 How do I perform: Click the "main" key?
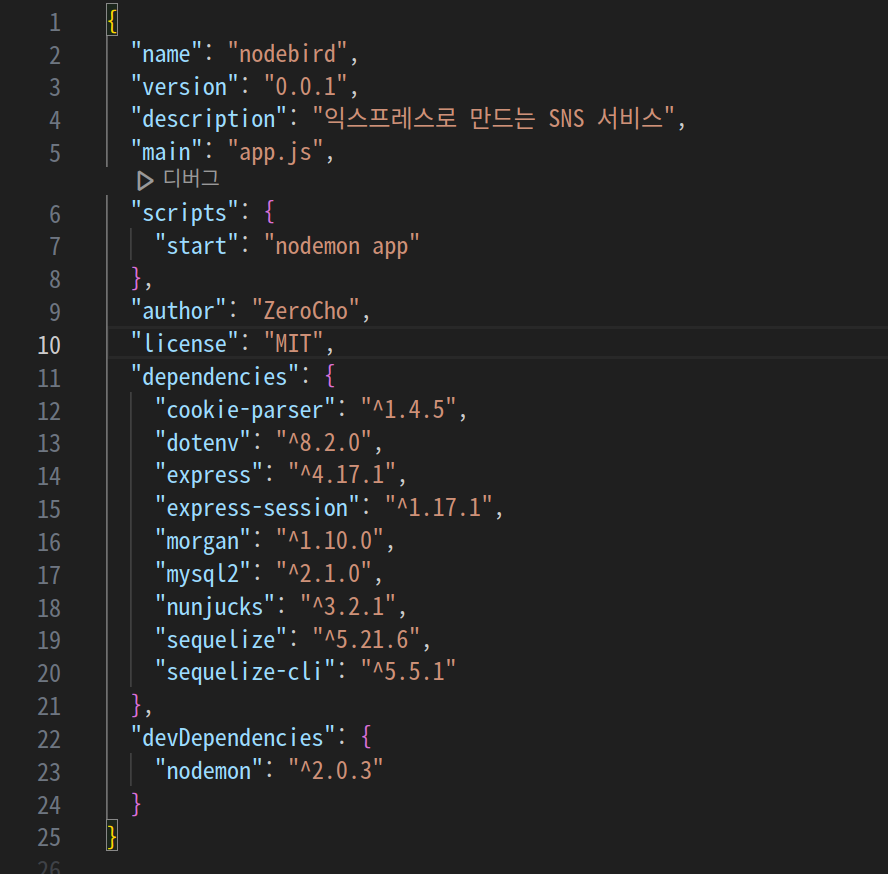pos(166,152)
